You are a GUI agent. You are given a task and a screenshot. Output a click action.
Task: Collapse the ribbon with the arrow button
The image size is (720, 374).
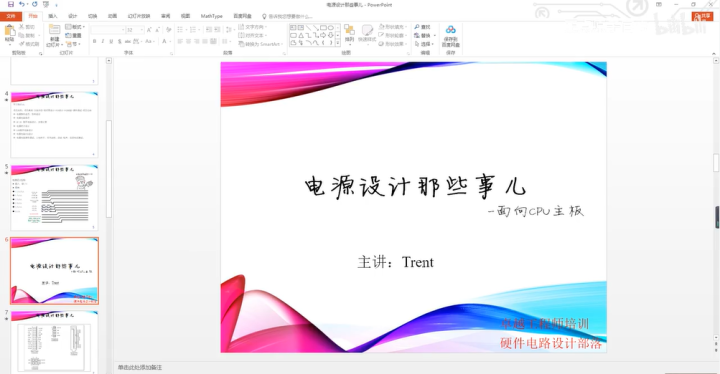[714, 53]
